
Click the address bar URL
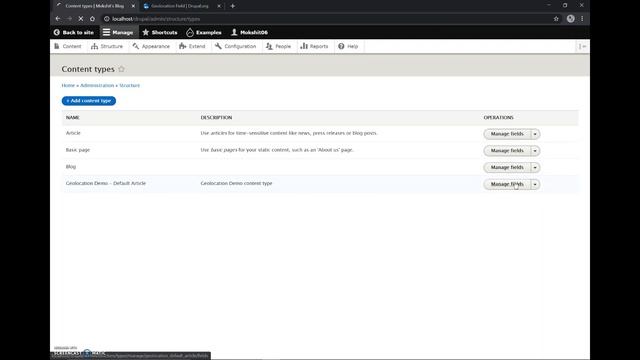[x=156, y=19]
